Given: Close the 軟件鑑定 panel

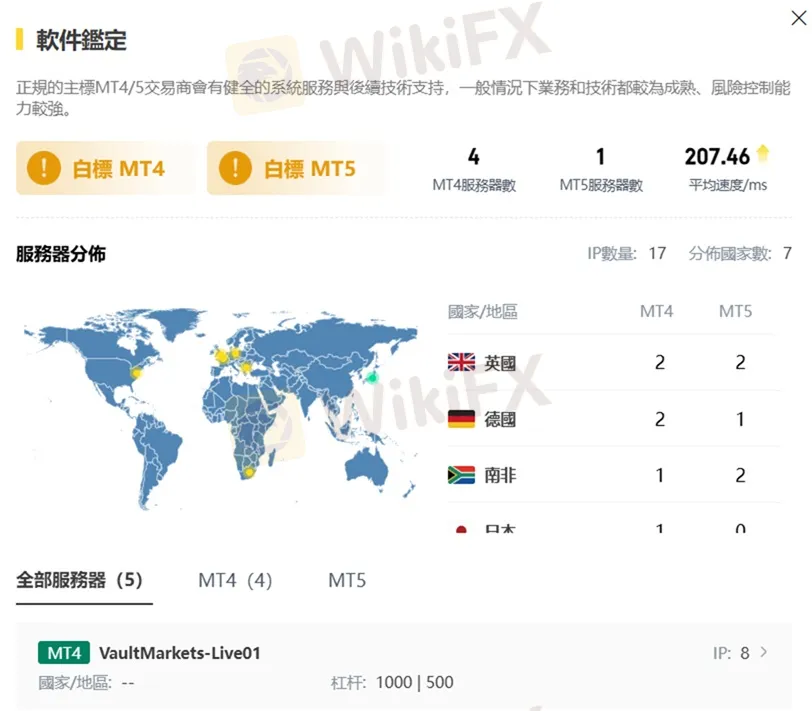Looking at the screenshot, I should pyautogui.click(x=797, y=18).
